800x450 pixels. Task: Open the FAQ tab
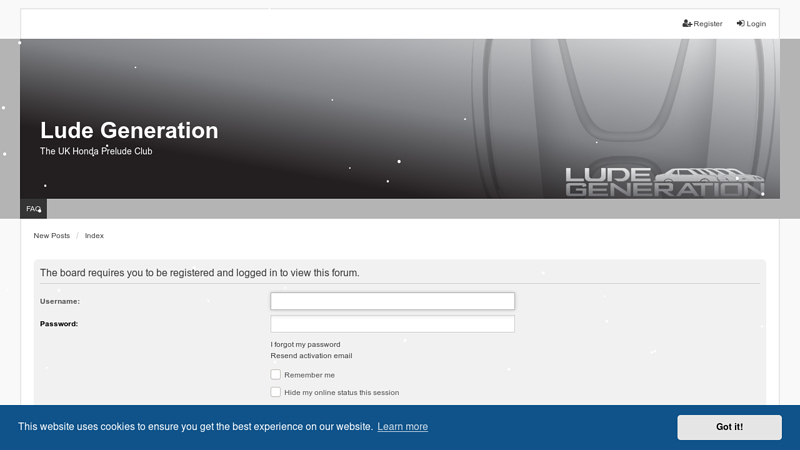[33, 209]
